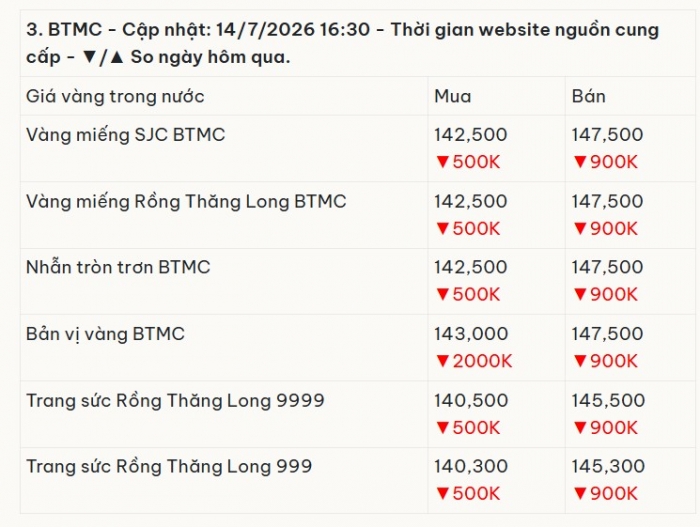The width and height of the screenshot is (700, 527).
Task: Click the Vàng miếng SJC BTMC row label
Action: [125, 135]
